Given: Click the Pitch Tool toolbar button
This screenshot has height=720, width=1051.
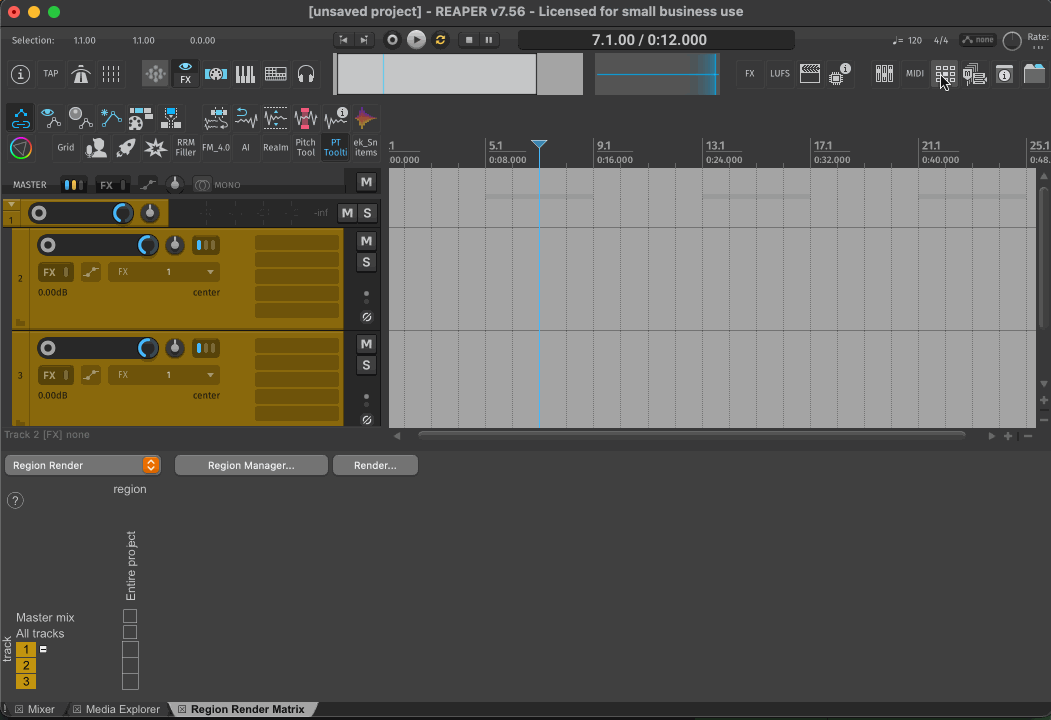Looking at the screenshot, I should pyautogui.click(x=306, y=147).
